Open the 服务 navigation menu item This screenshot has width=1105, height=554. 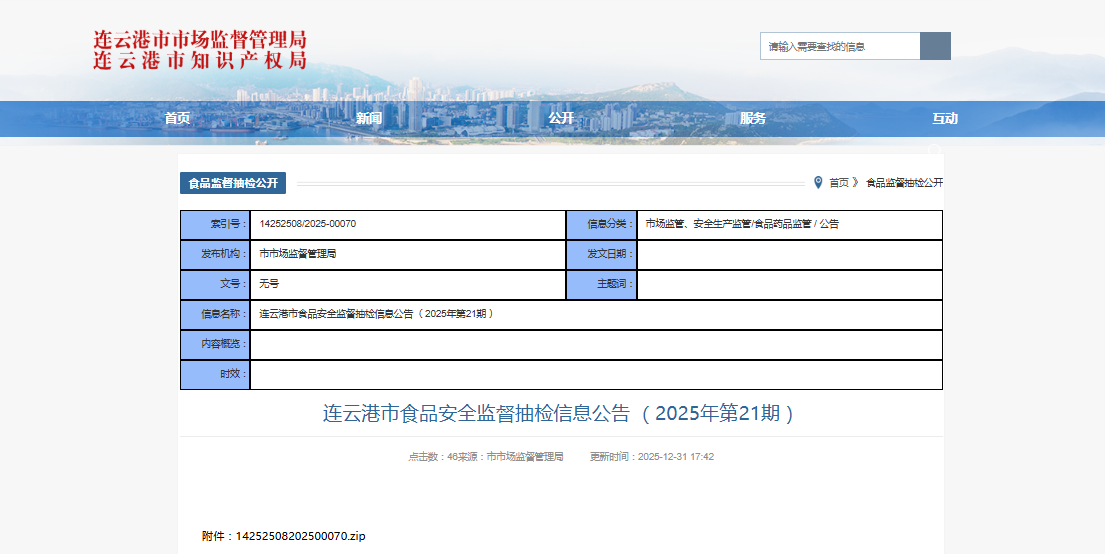pyautogui.click(x=753, y=118)
